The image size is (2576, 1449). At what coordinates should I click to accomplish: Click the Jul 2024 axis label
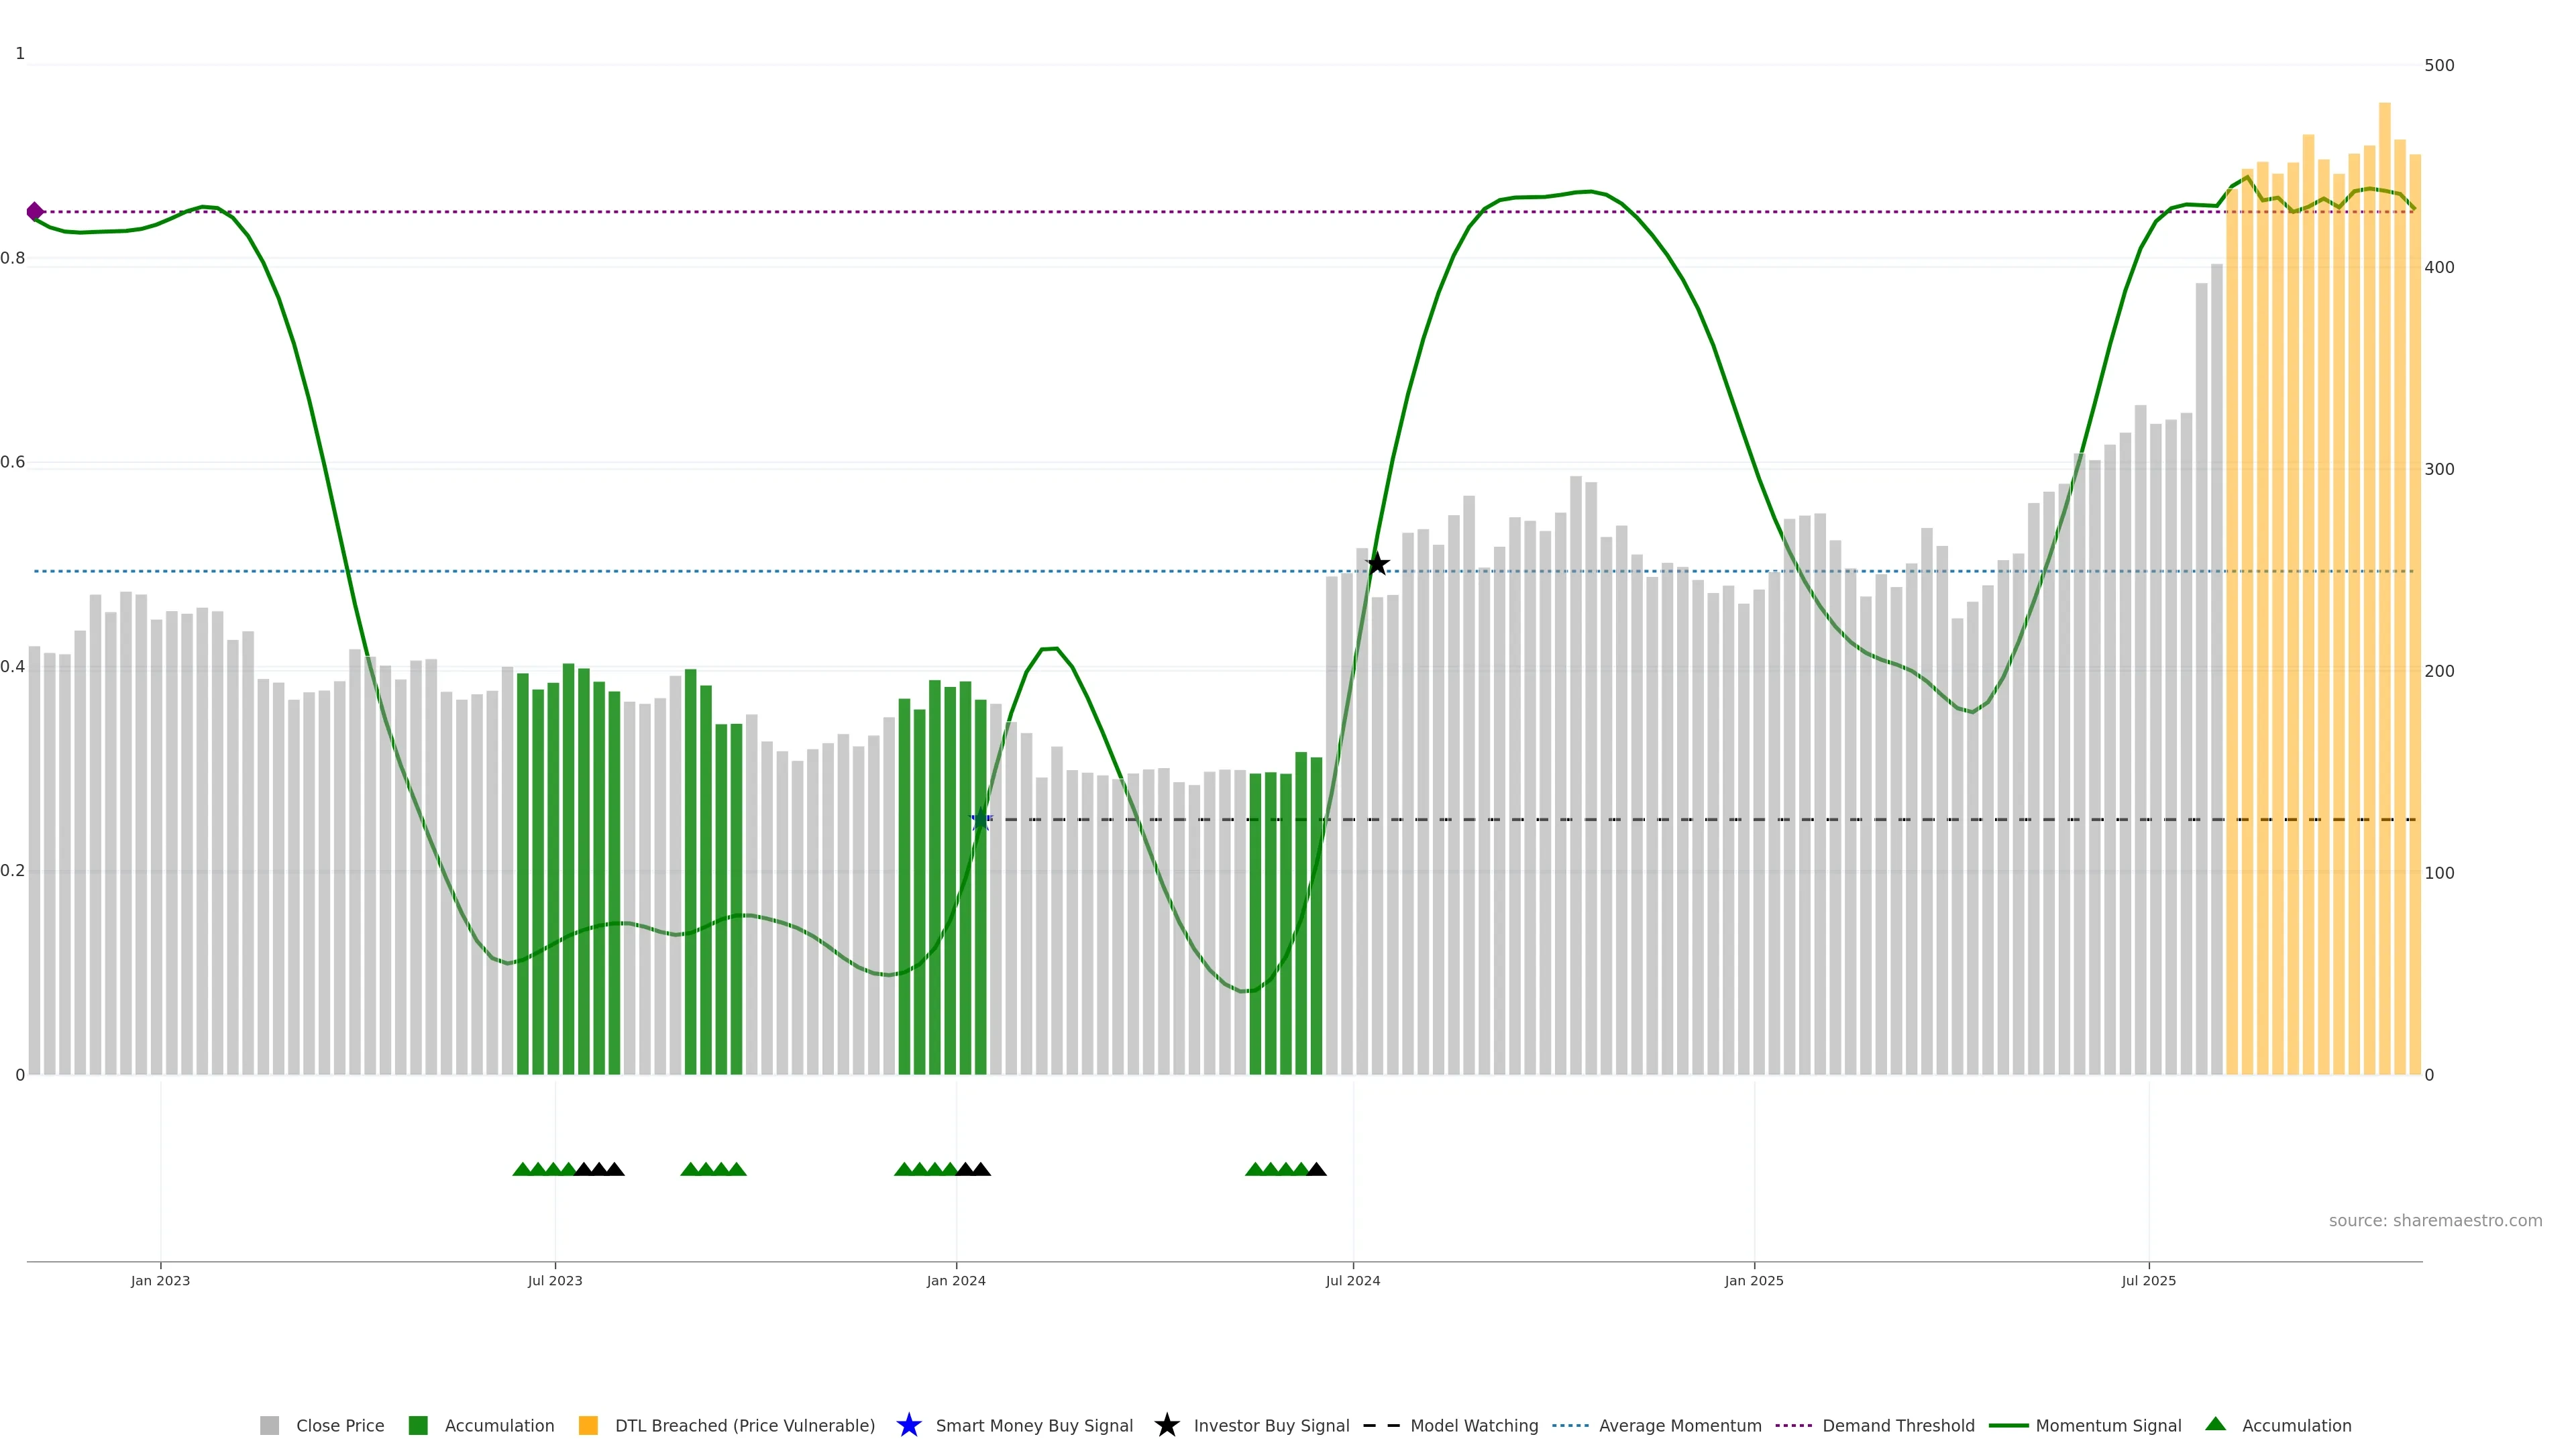(x=1352, y=1280)
